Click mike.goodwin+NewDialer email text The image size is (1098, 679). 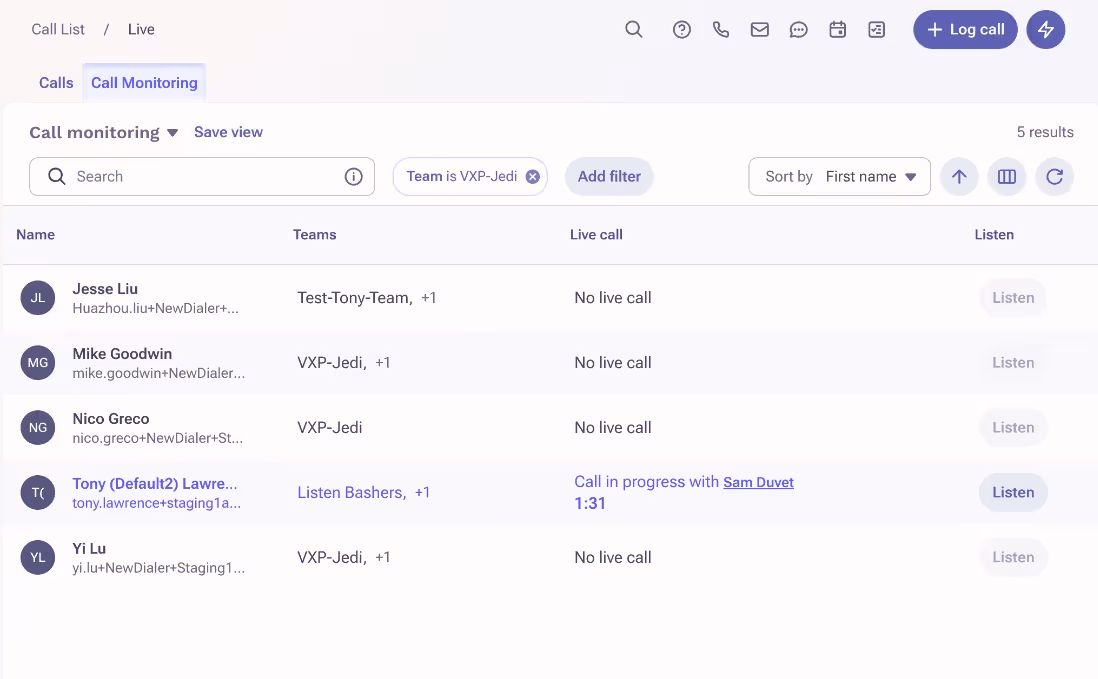(159, 373)
